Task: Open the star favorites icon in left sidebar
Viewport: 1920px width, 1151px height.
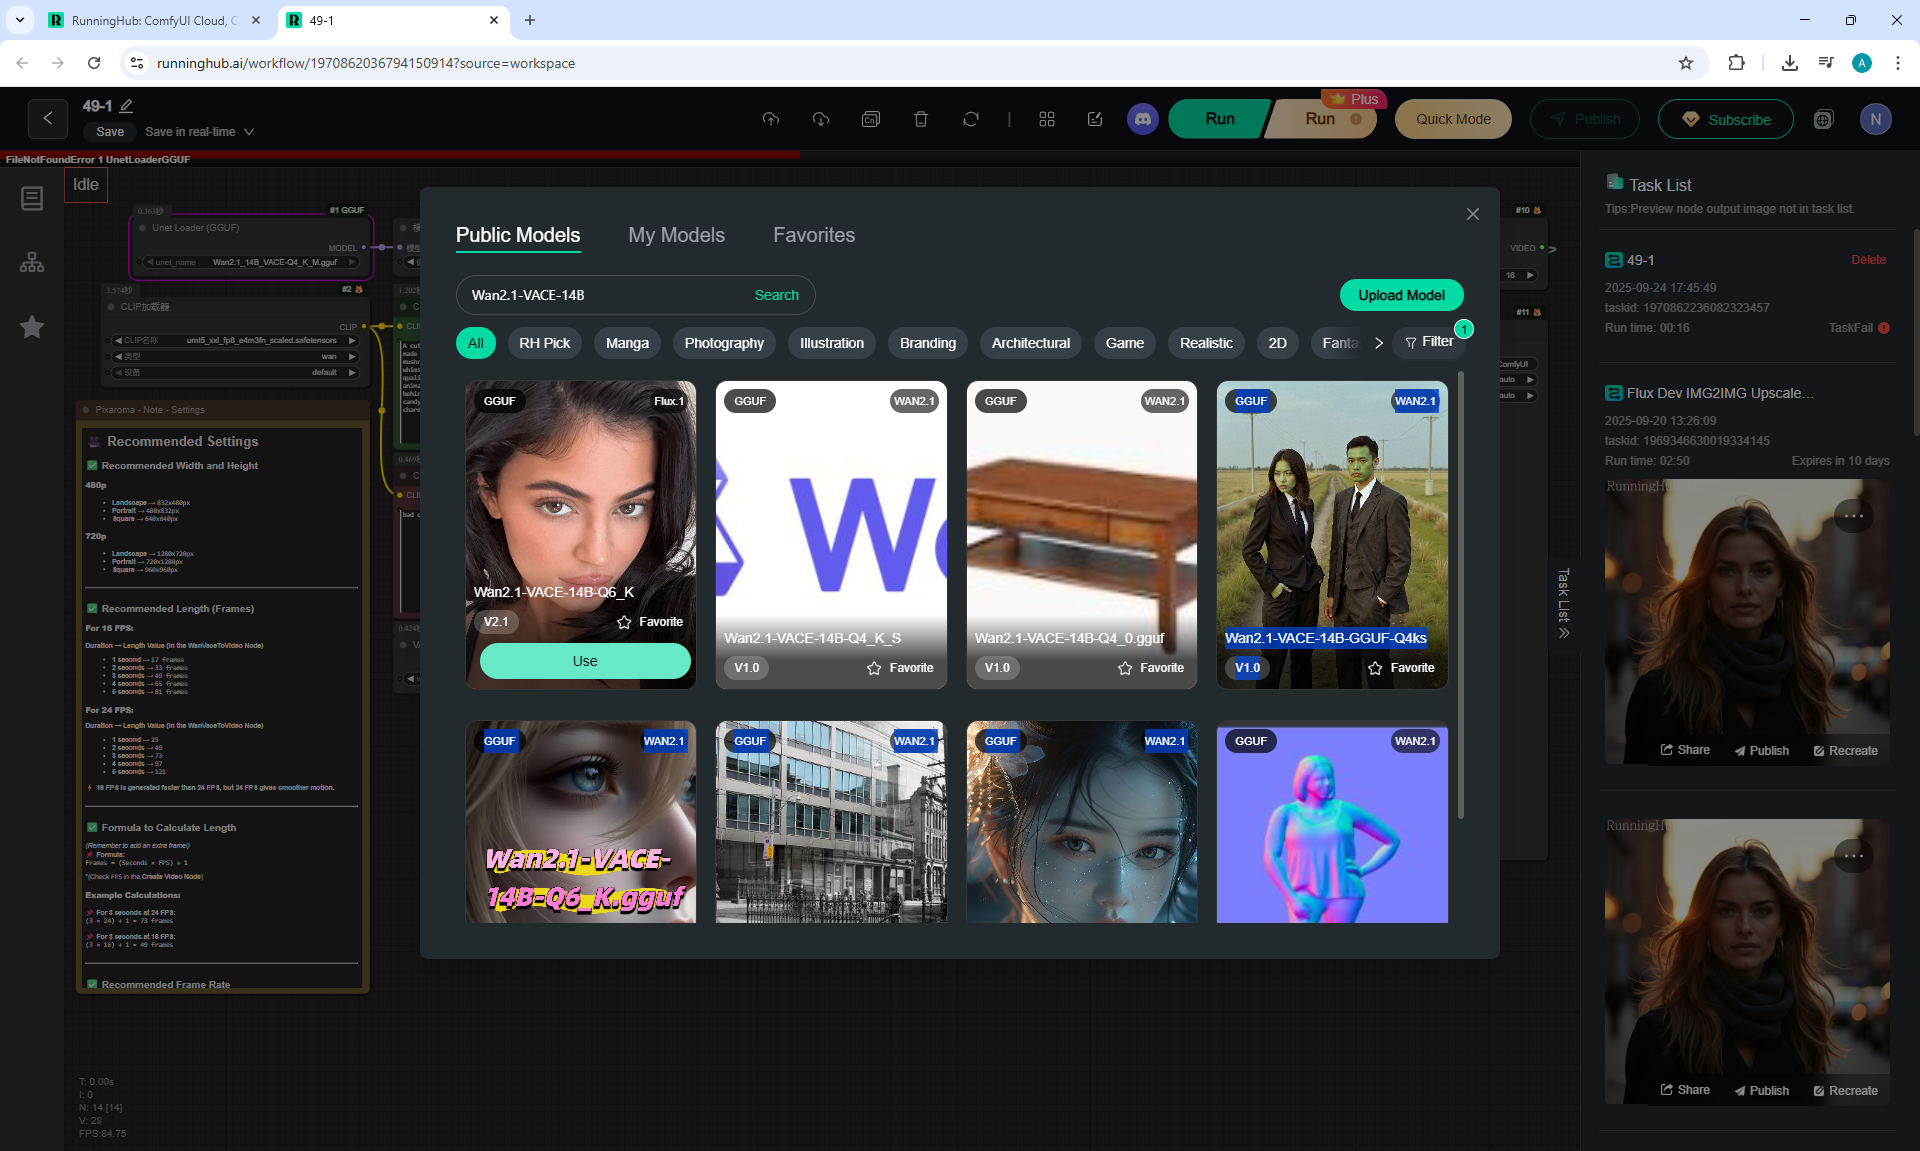Action: (32, 327)
